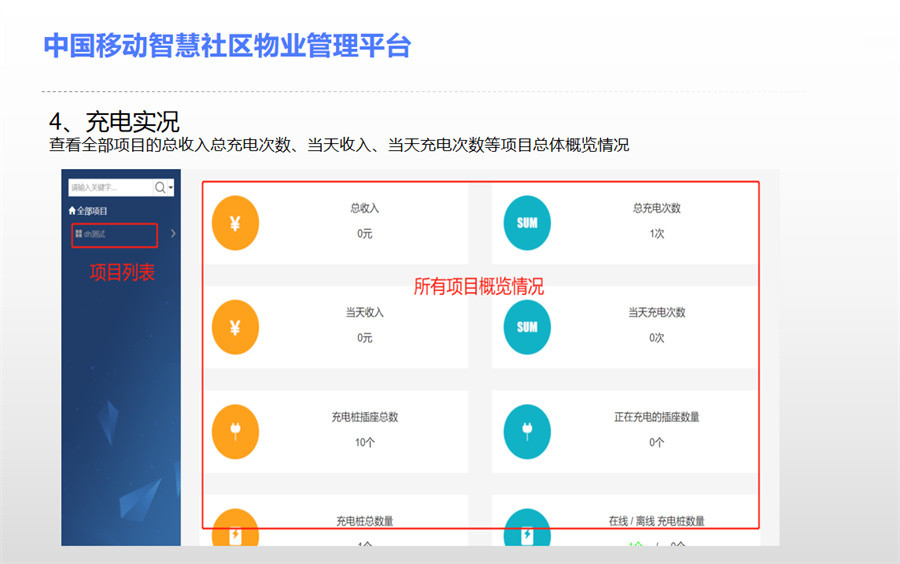The image size is (900, 564).
Task: Click the teal SUM icon for 当天充电次数
Action: click(527, 327)
